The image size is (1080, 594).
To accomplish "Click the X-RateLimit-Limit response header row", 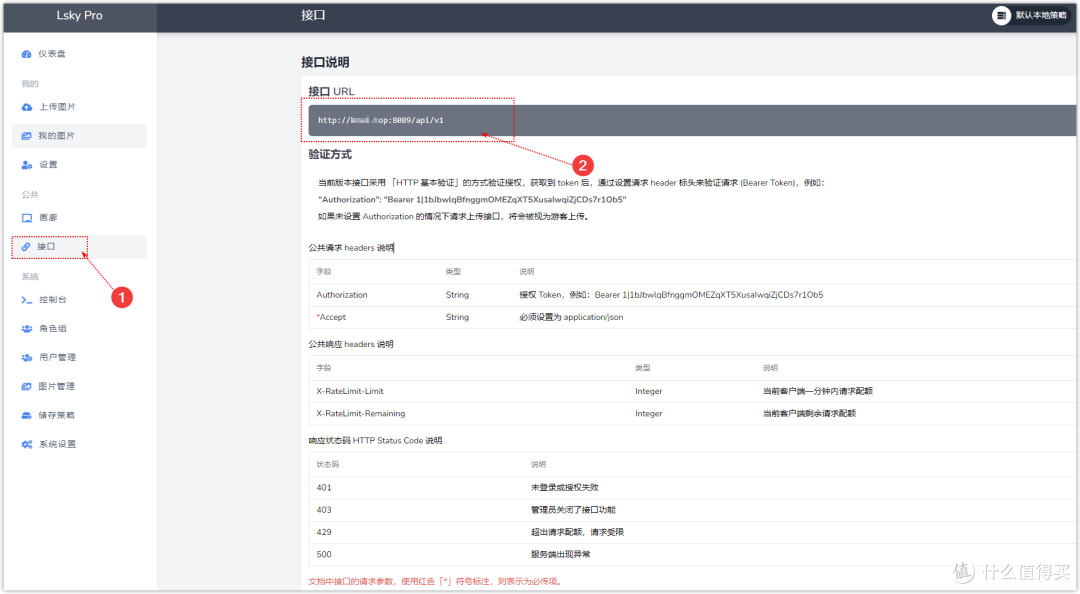I will (x=690, y=391).
